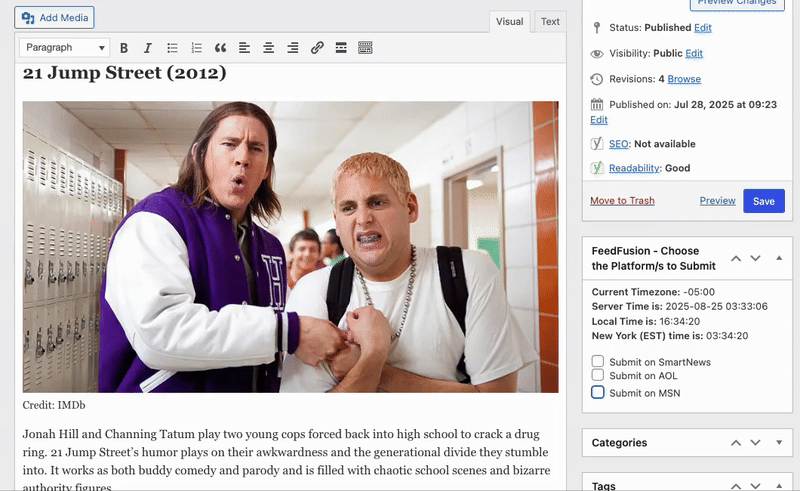Click the visibility eye icon
The image size is (800, 491).
click(597, 54)
